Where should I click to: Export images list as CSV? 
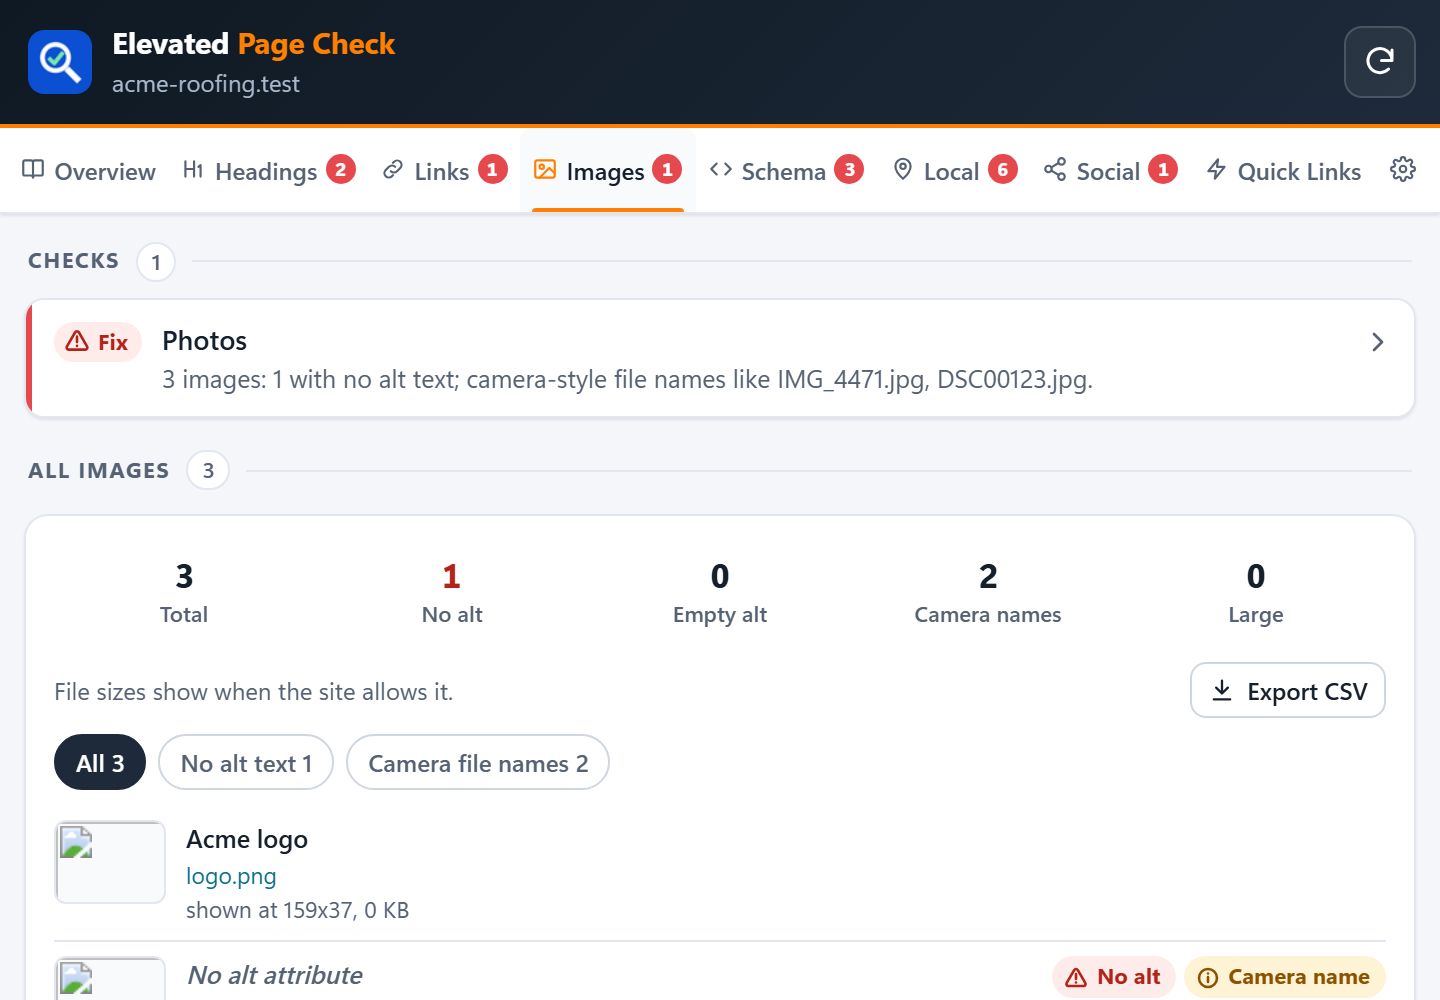[1288, 690]
